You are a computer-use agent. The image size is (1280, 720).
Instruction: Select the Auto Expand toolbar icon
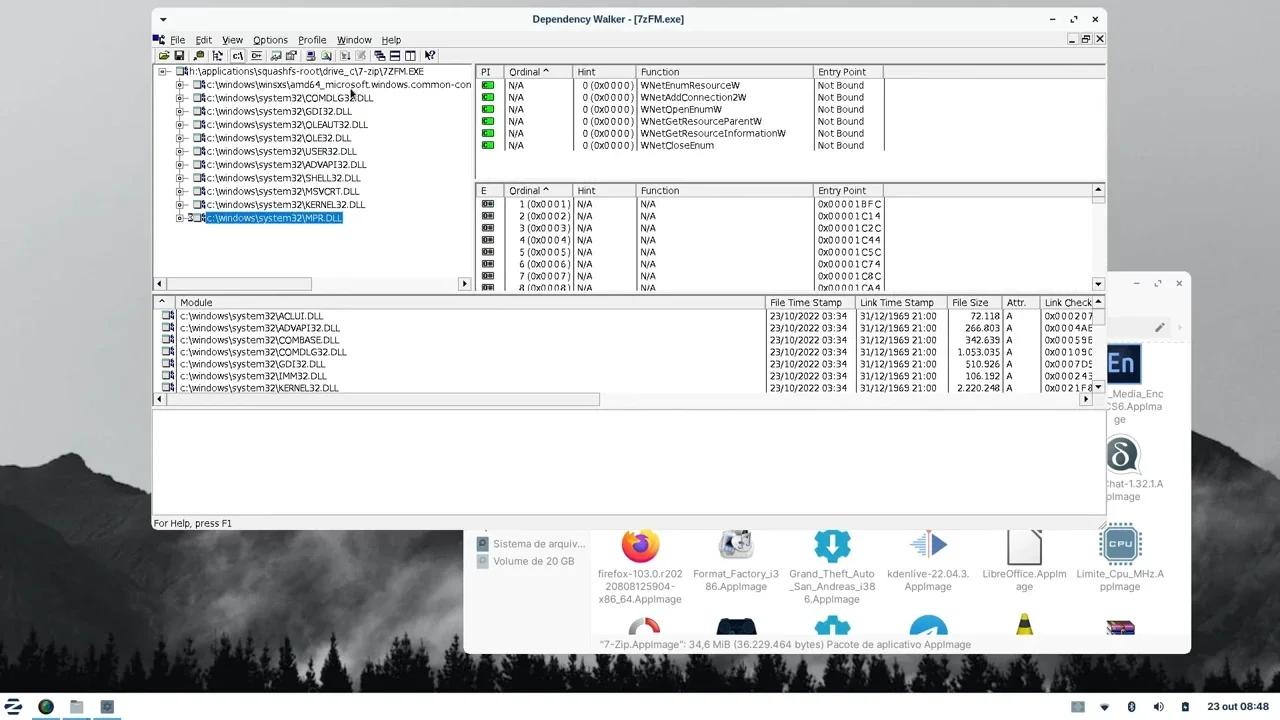pos(216,55)
